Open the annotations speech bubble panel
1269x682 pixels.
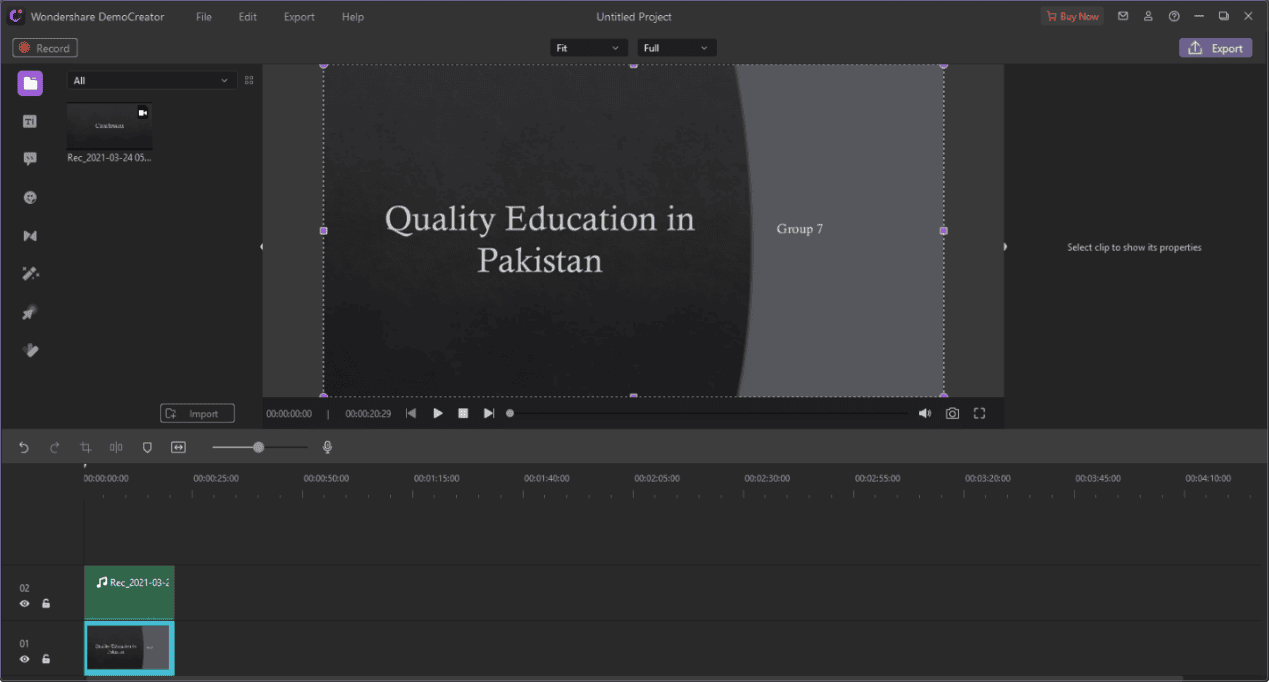coord(30,159)
